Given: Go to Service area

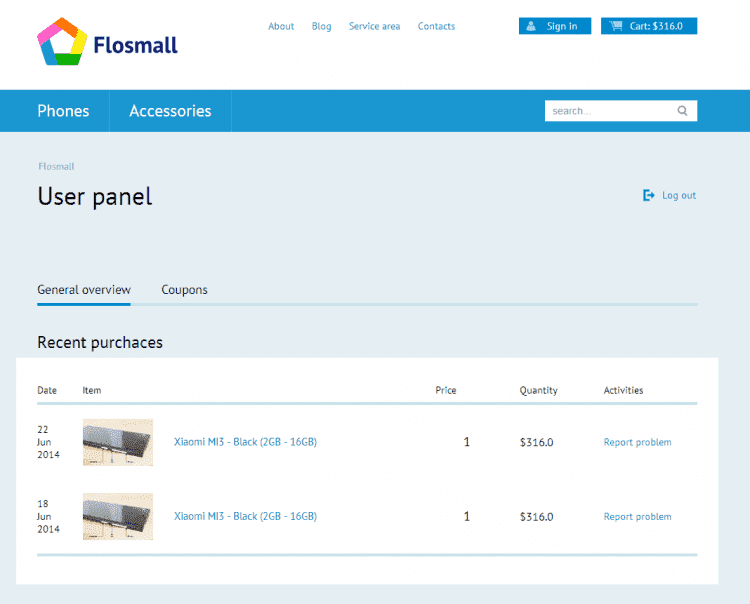Looking at the screenshot, I should (x=375, y=26).
